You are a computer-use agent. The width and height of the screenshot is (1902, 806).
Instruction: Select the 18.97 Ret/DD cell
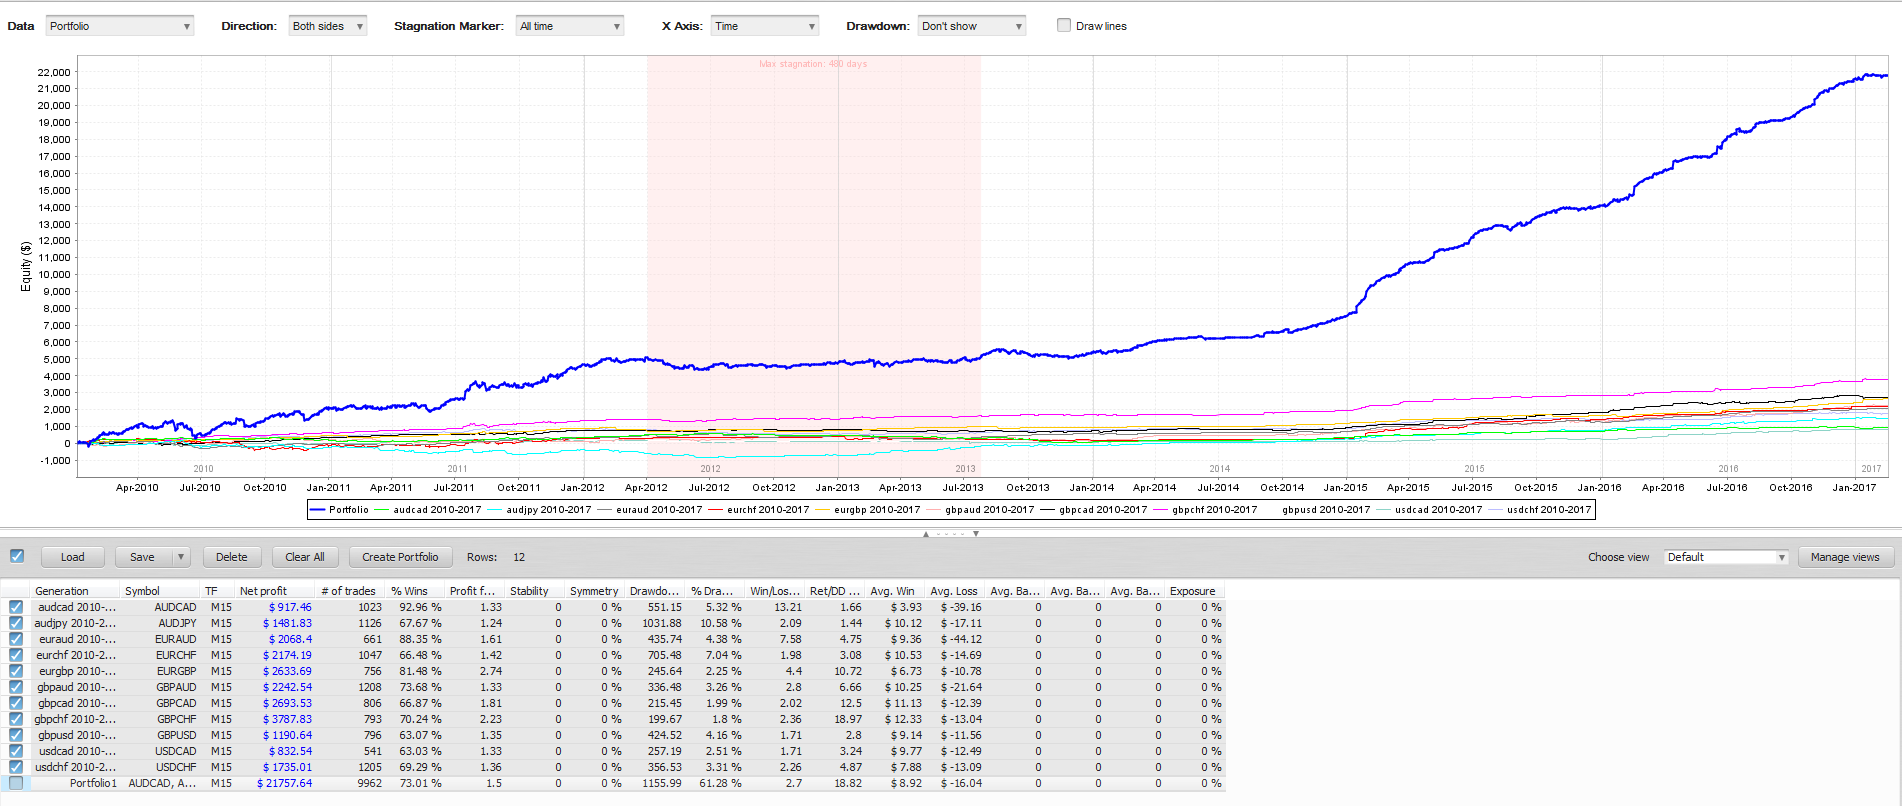point(835,719)
